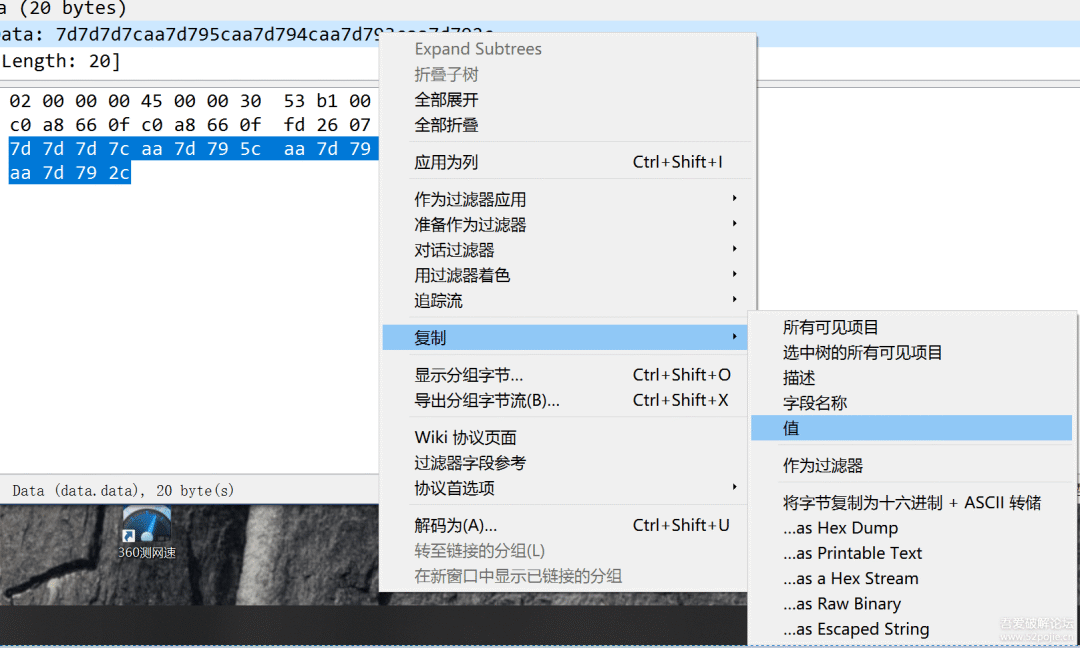Click the 360测网速 desktop shortcut icon
The width and height of the screenshot is (1080, 648).
[147, 532]
